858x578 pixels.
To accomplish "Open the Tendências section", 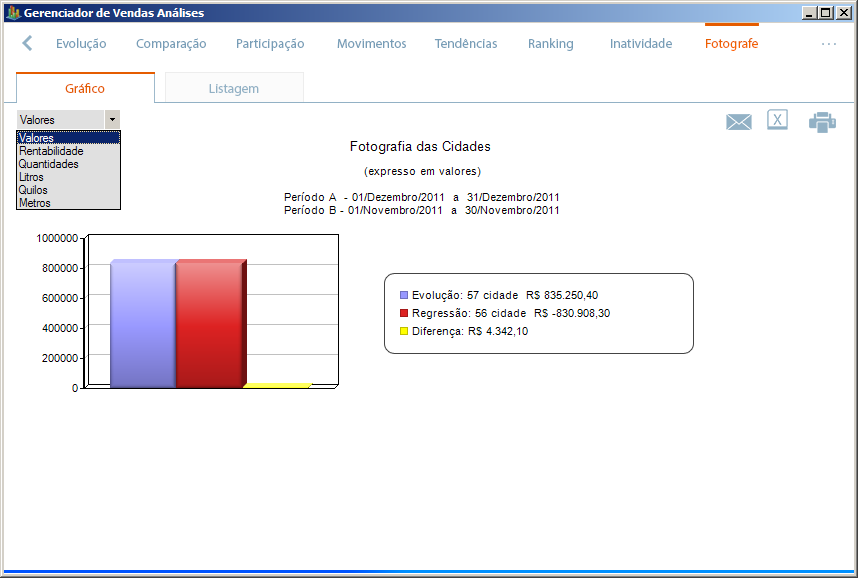I will tap(466, 44).
